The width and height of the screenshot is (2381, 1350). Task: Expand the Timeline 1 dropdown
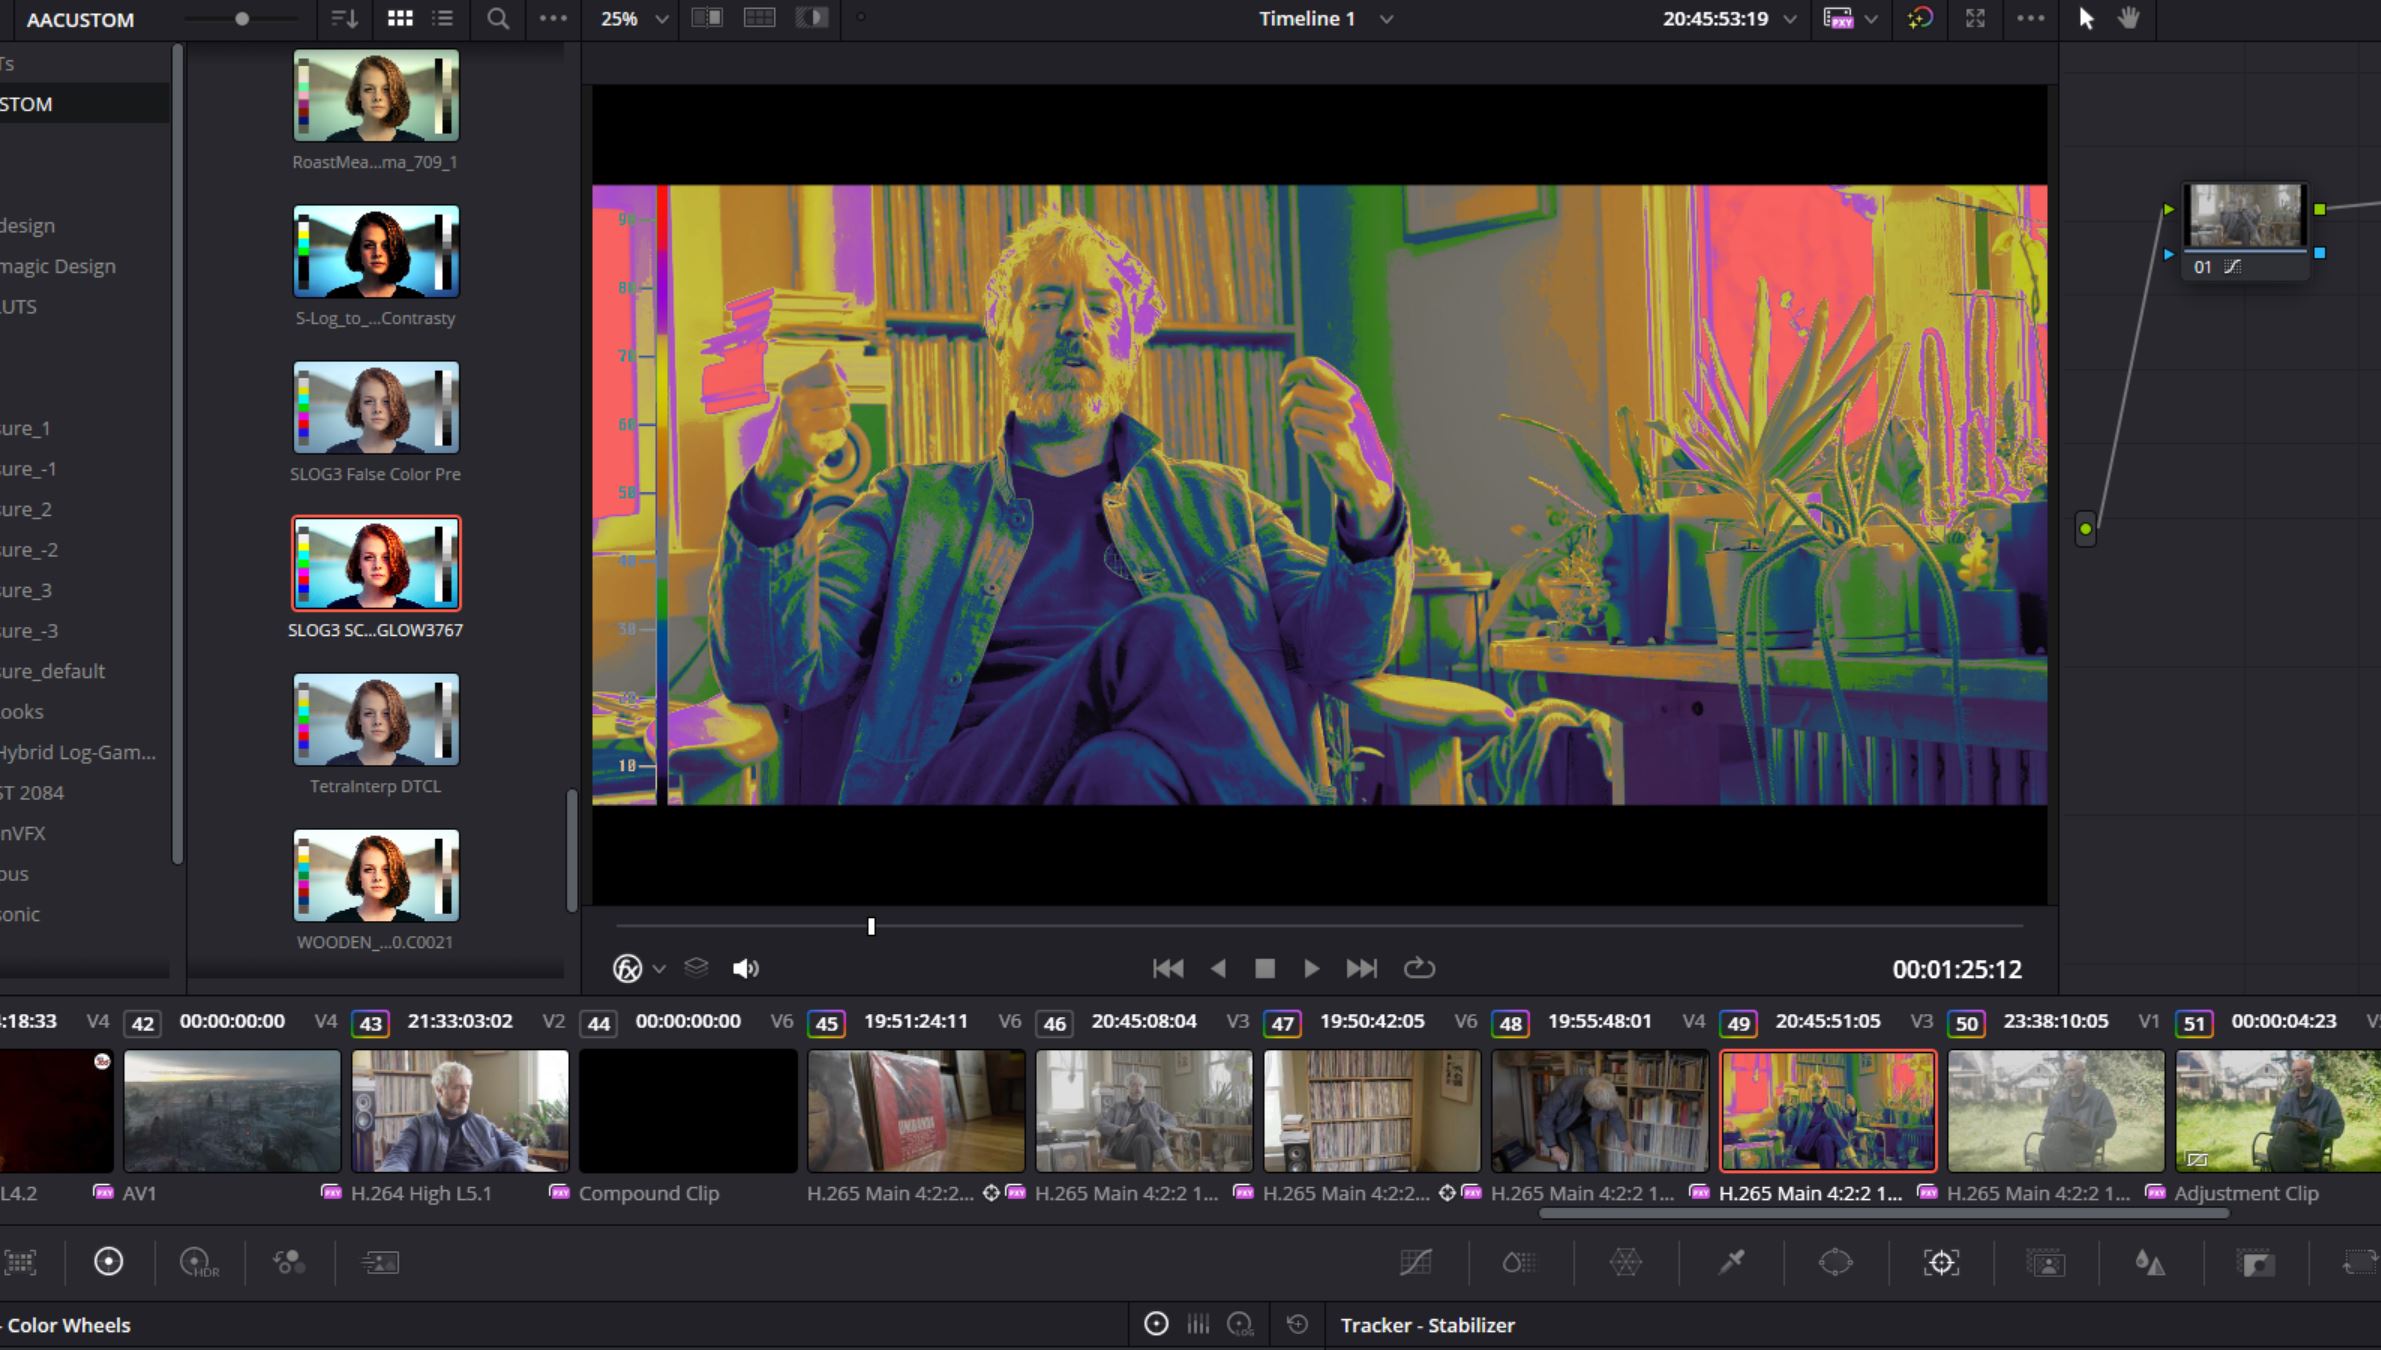(1386, 19)
